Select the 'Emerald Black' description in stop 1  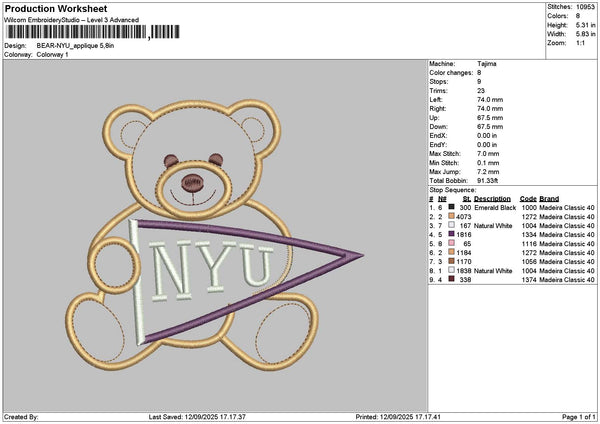tap(495, 207)
